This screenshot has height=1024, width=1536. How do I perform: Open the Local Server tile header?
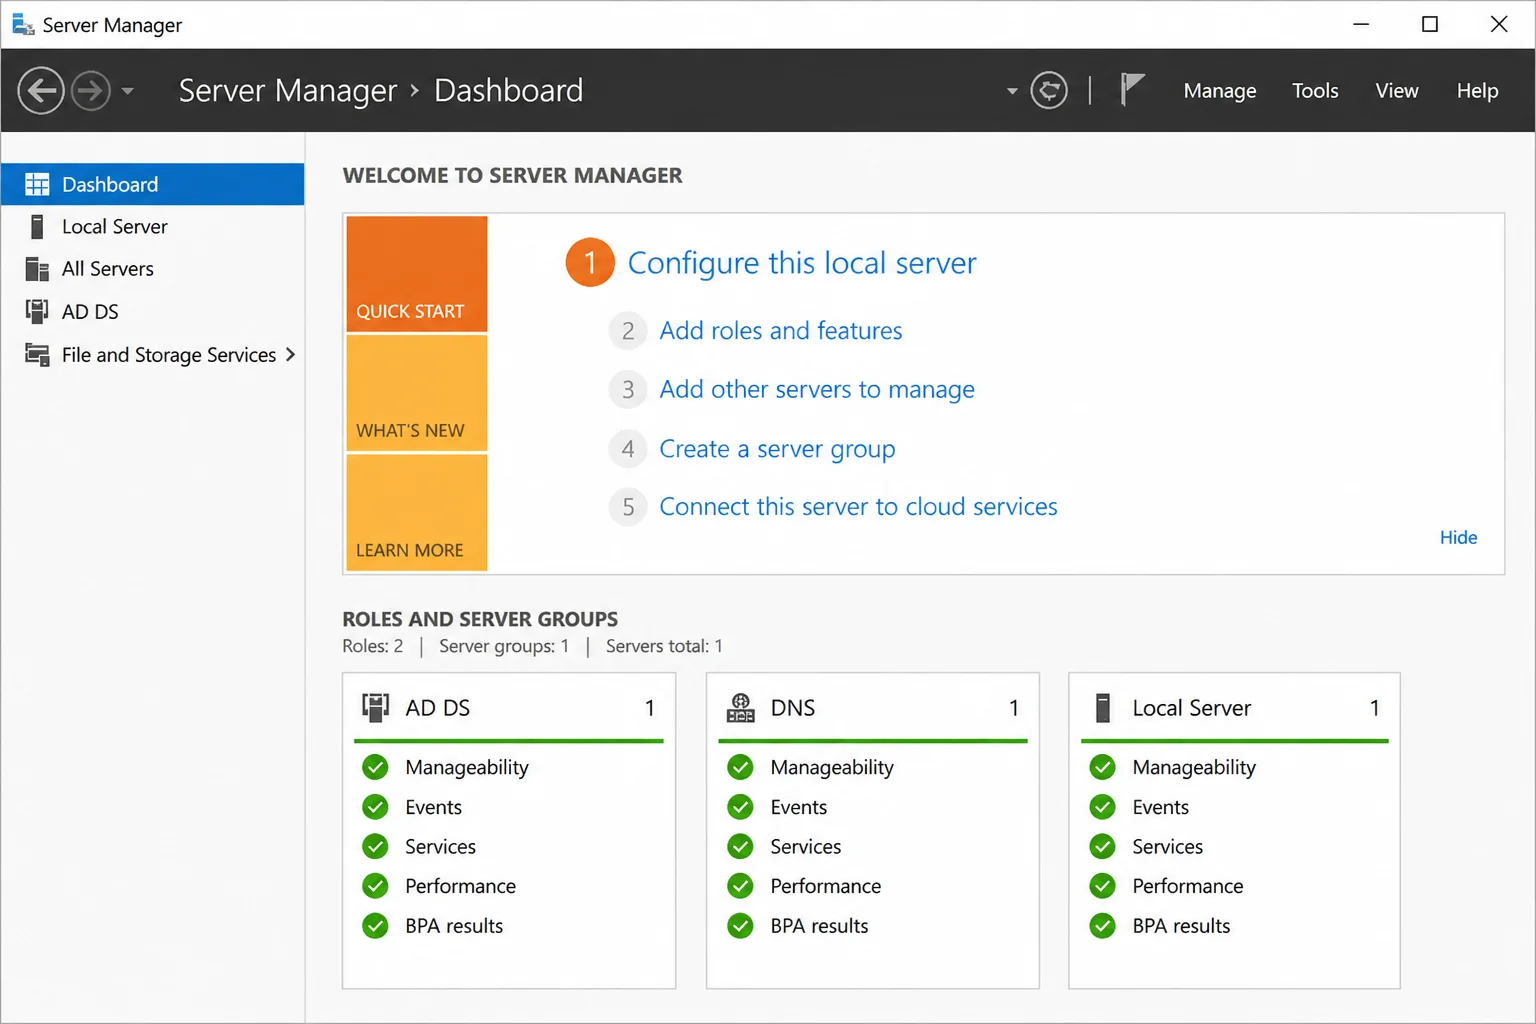[x=1235, y=708]
